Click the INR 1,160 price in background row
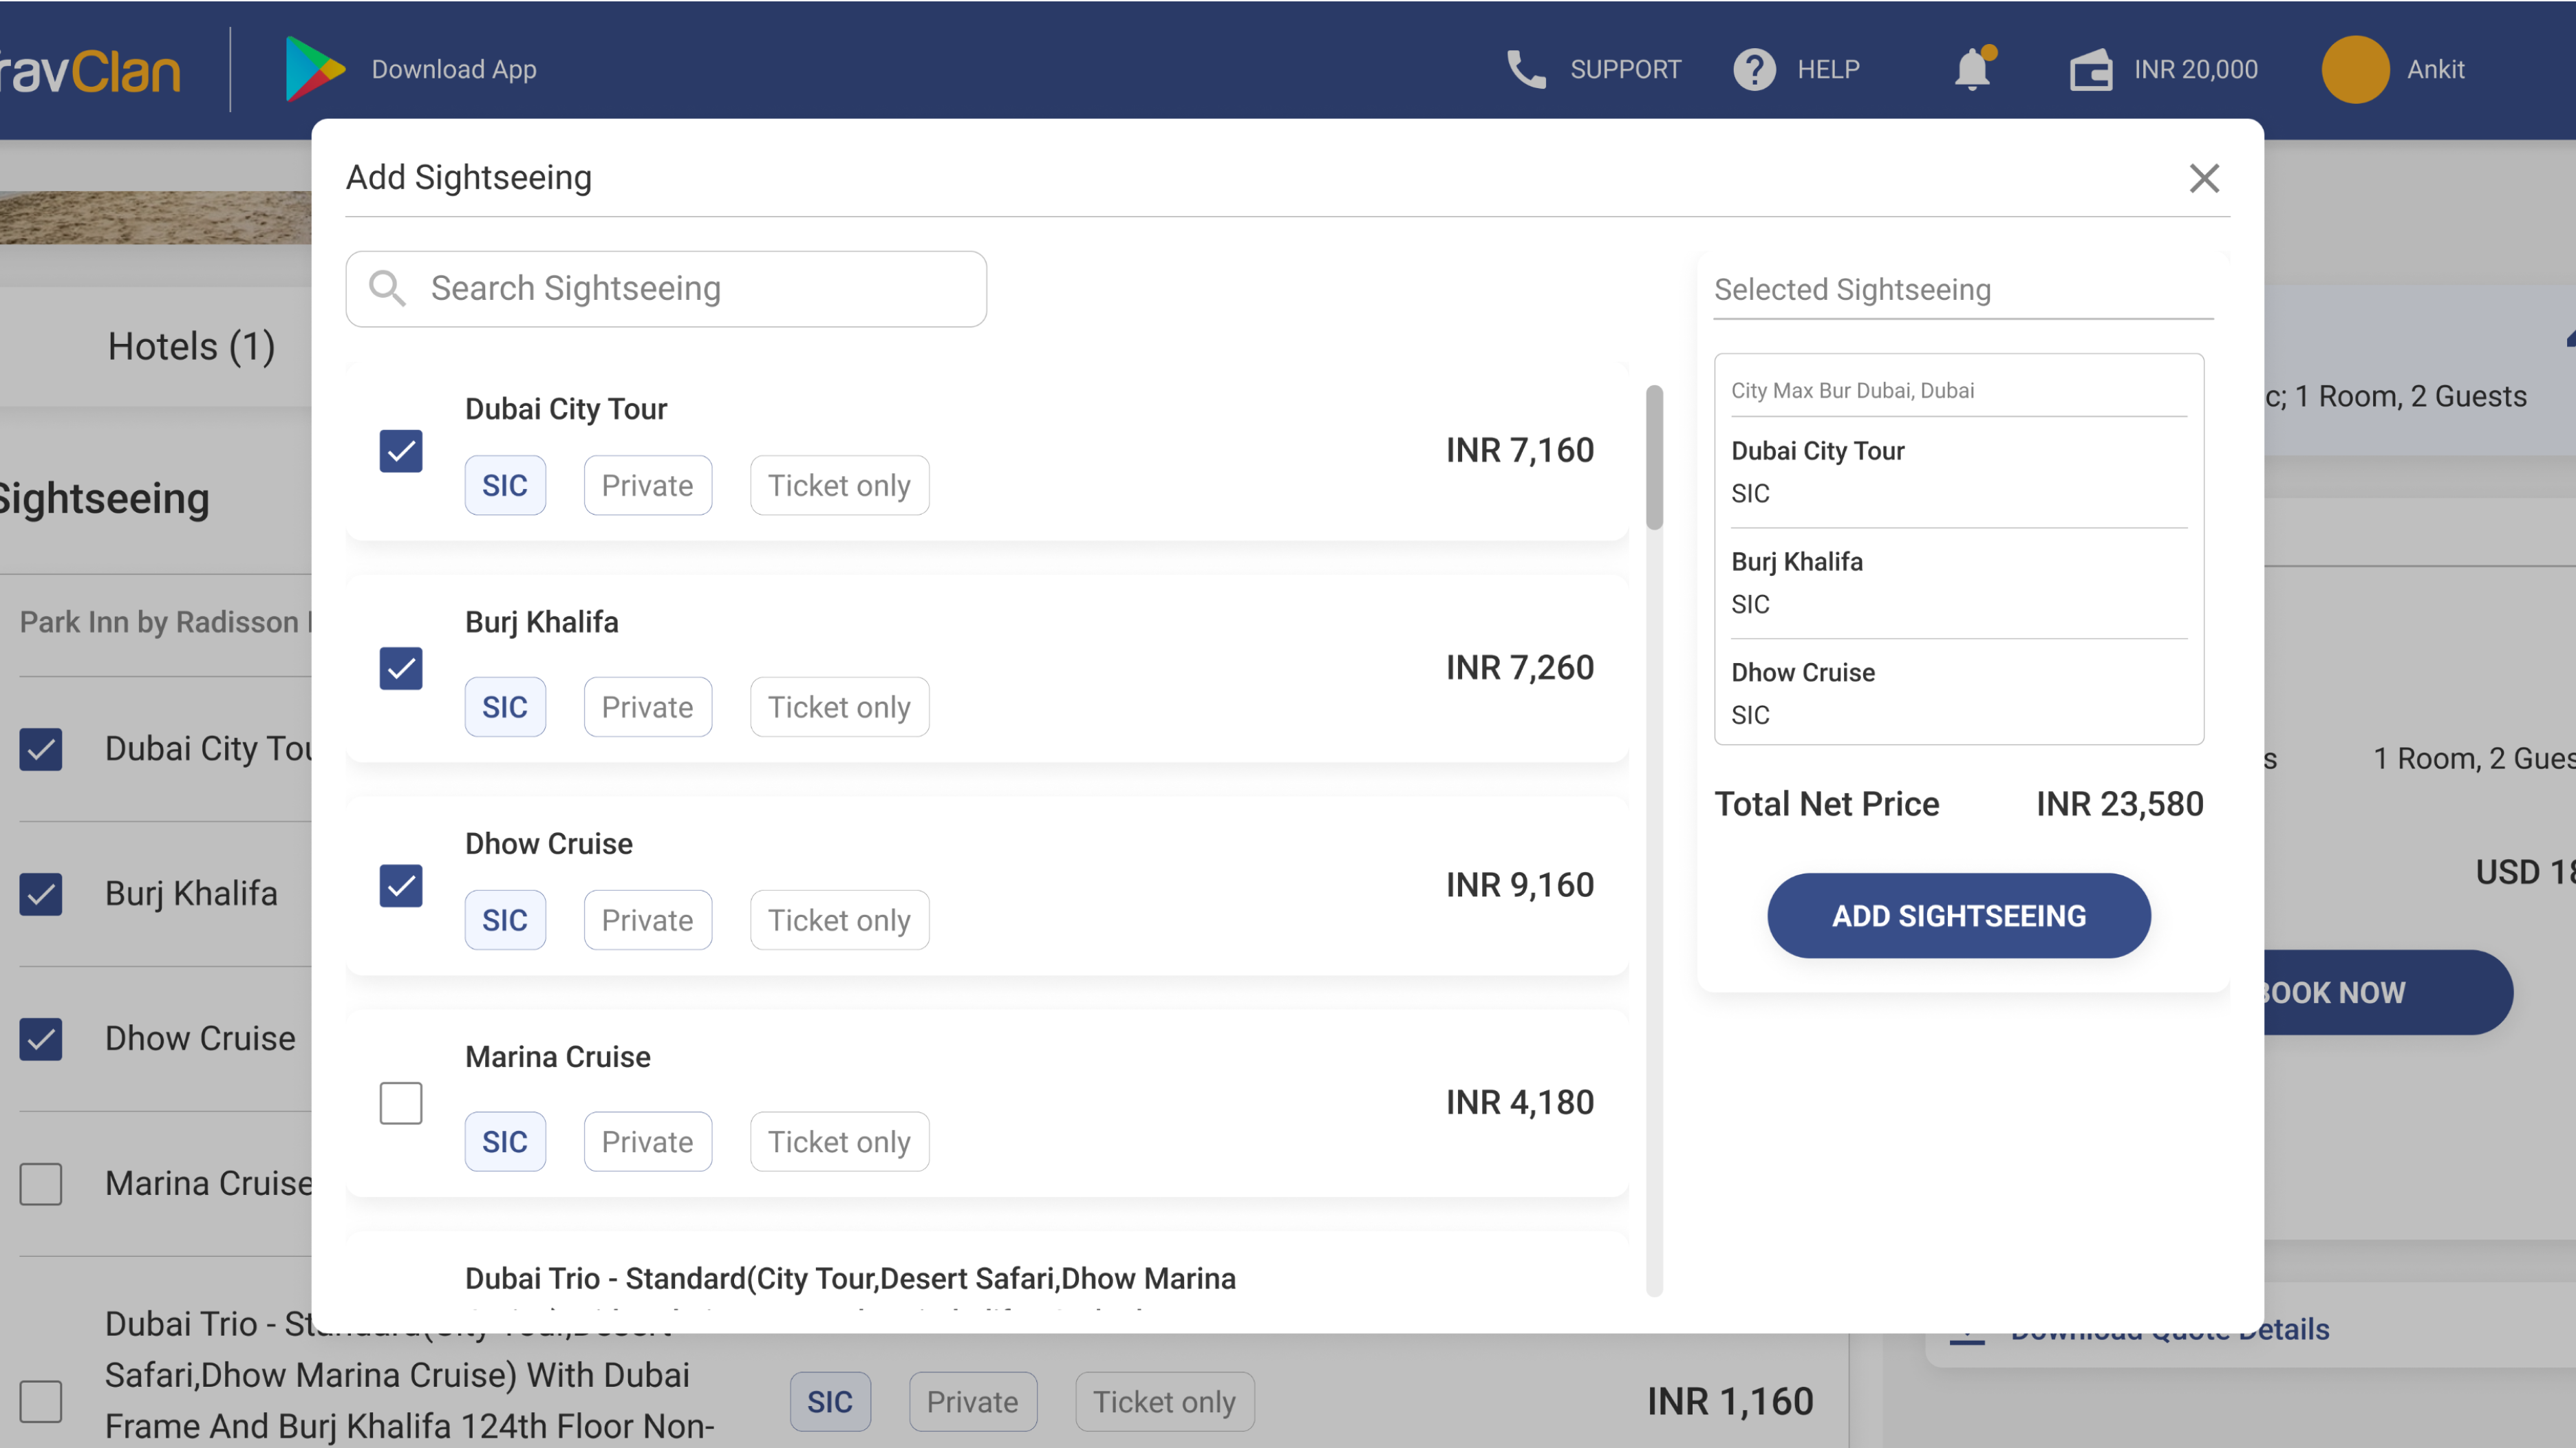2576x1448 pixels. pos(1730,1402)
